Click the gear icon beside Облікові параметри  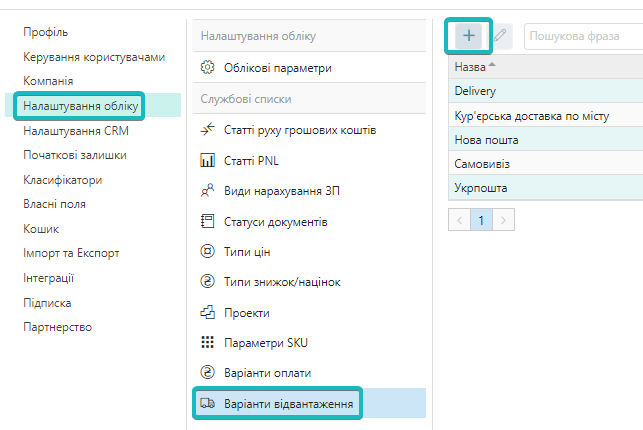[208, 68]
